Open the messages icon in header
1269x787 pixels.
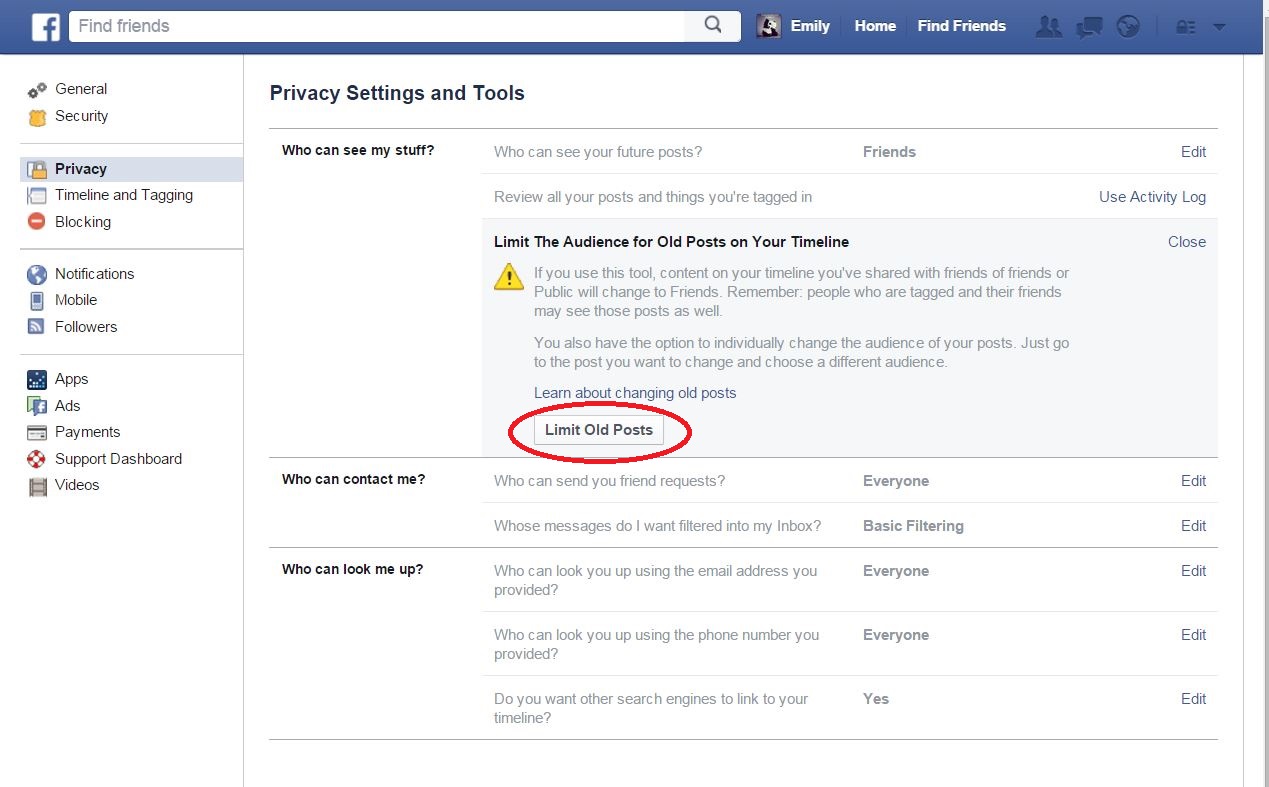[x=1089, y=27]
